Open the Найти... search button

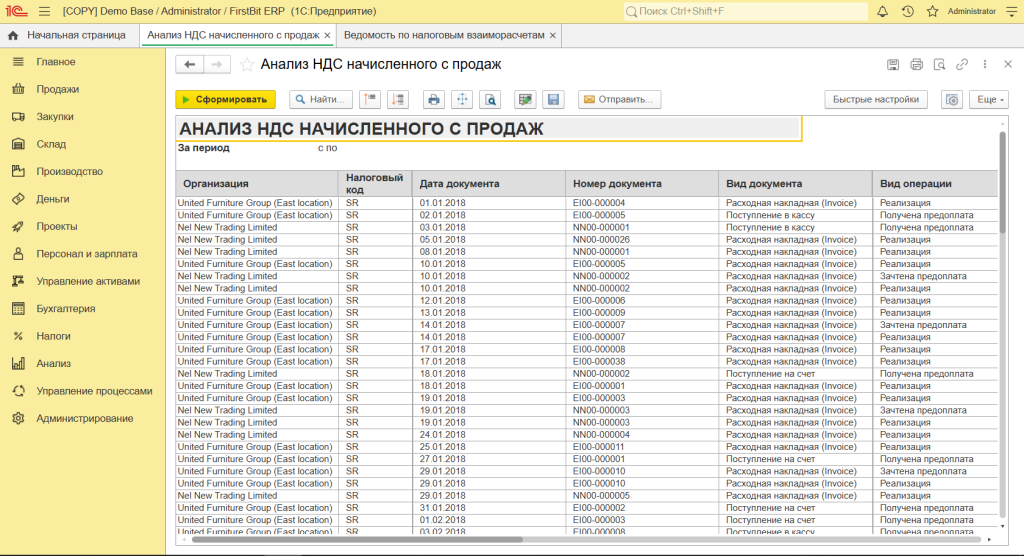(321, 99)
